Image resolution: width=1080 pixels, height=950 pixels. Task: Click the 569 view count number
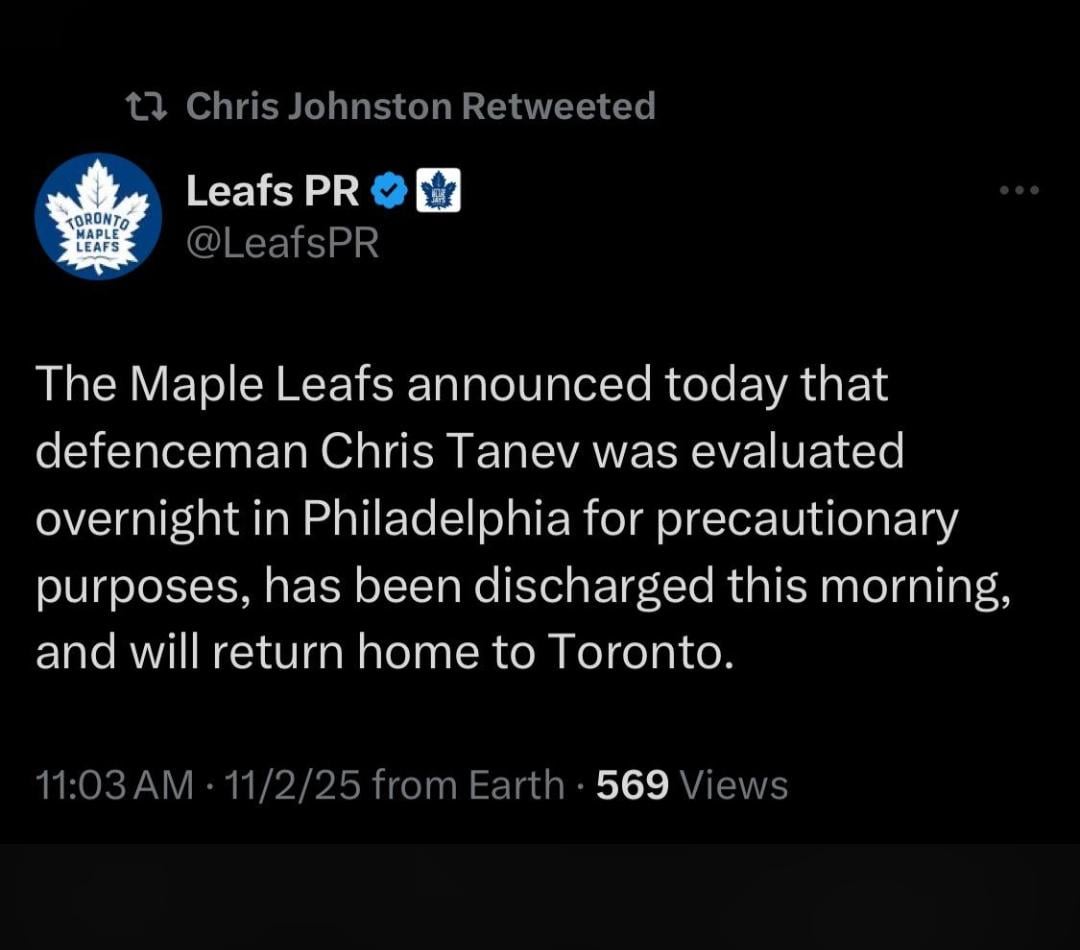tap(630, 784)
